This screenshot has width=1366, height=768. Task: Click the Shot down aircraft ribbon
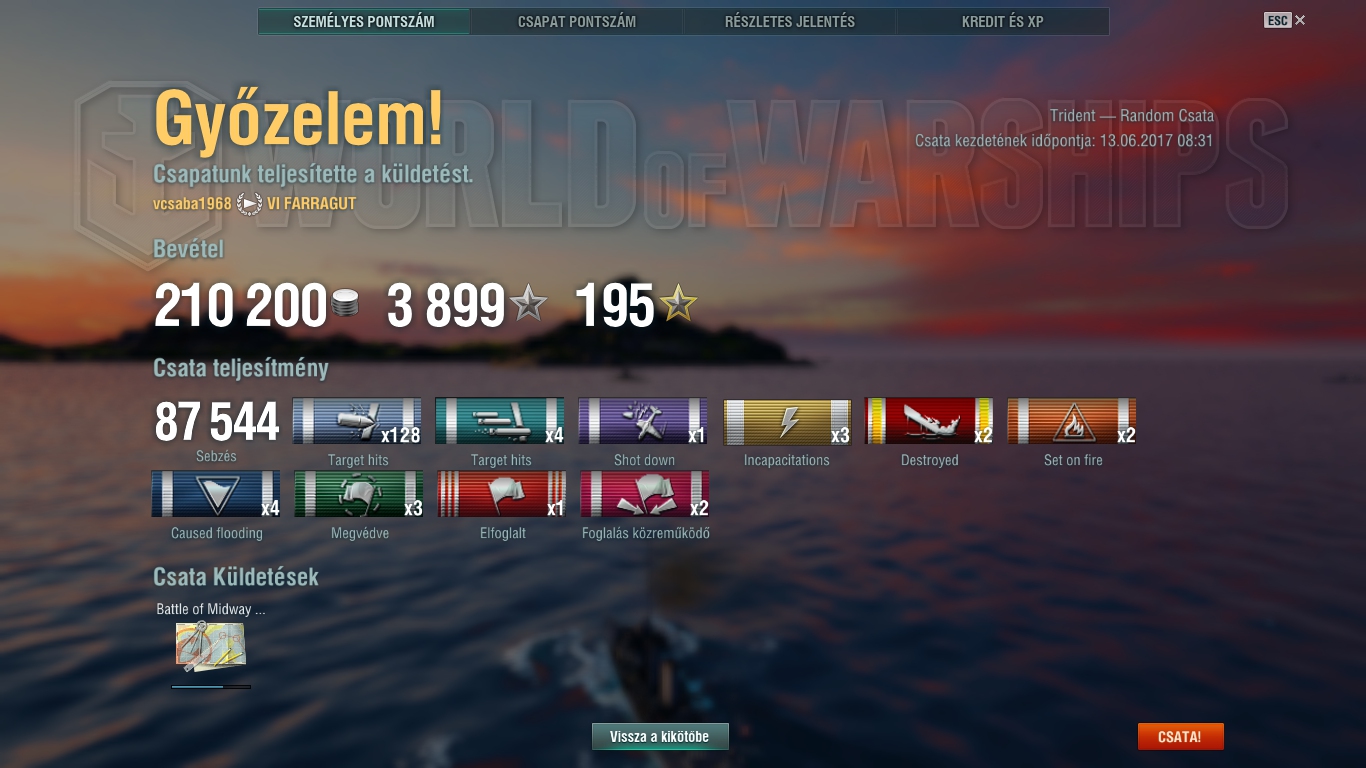(x=643, y=421)
